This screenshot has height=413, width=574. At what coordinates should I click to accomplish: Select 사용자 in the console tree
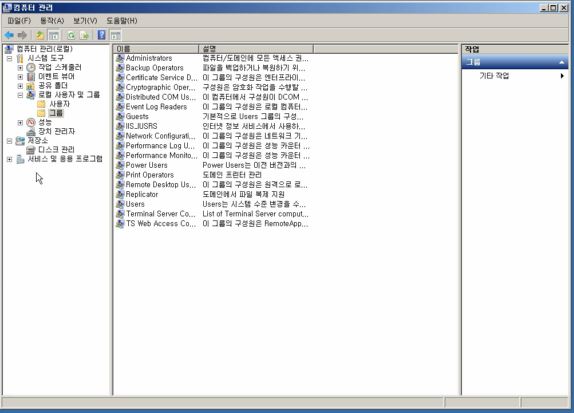point(60,104)
